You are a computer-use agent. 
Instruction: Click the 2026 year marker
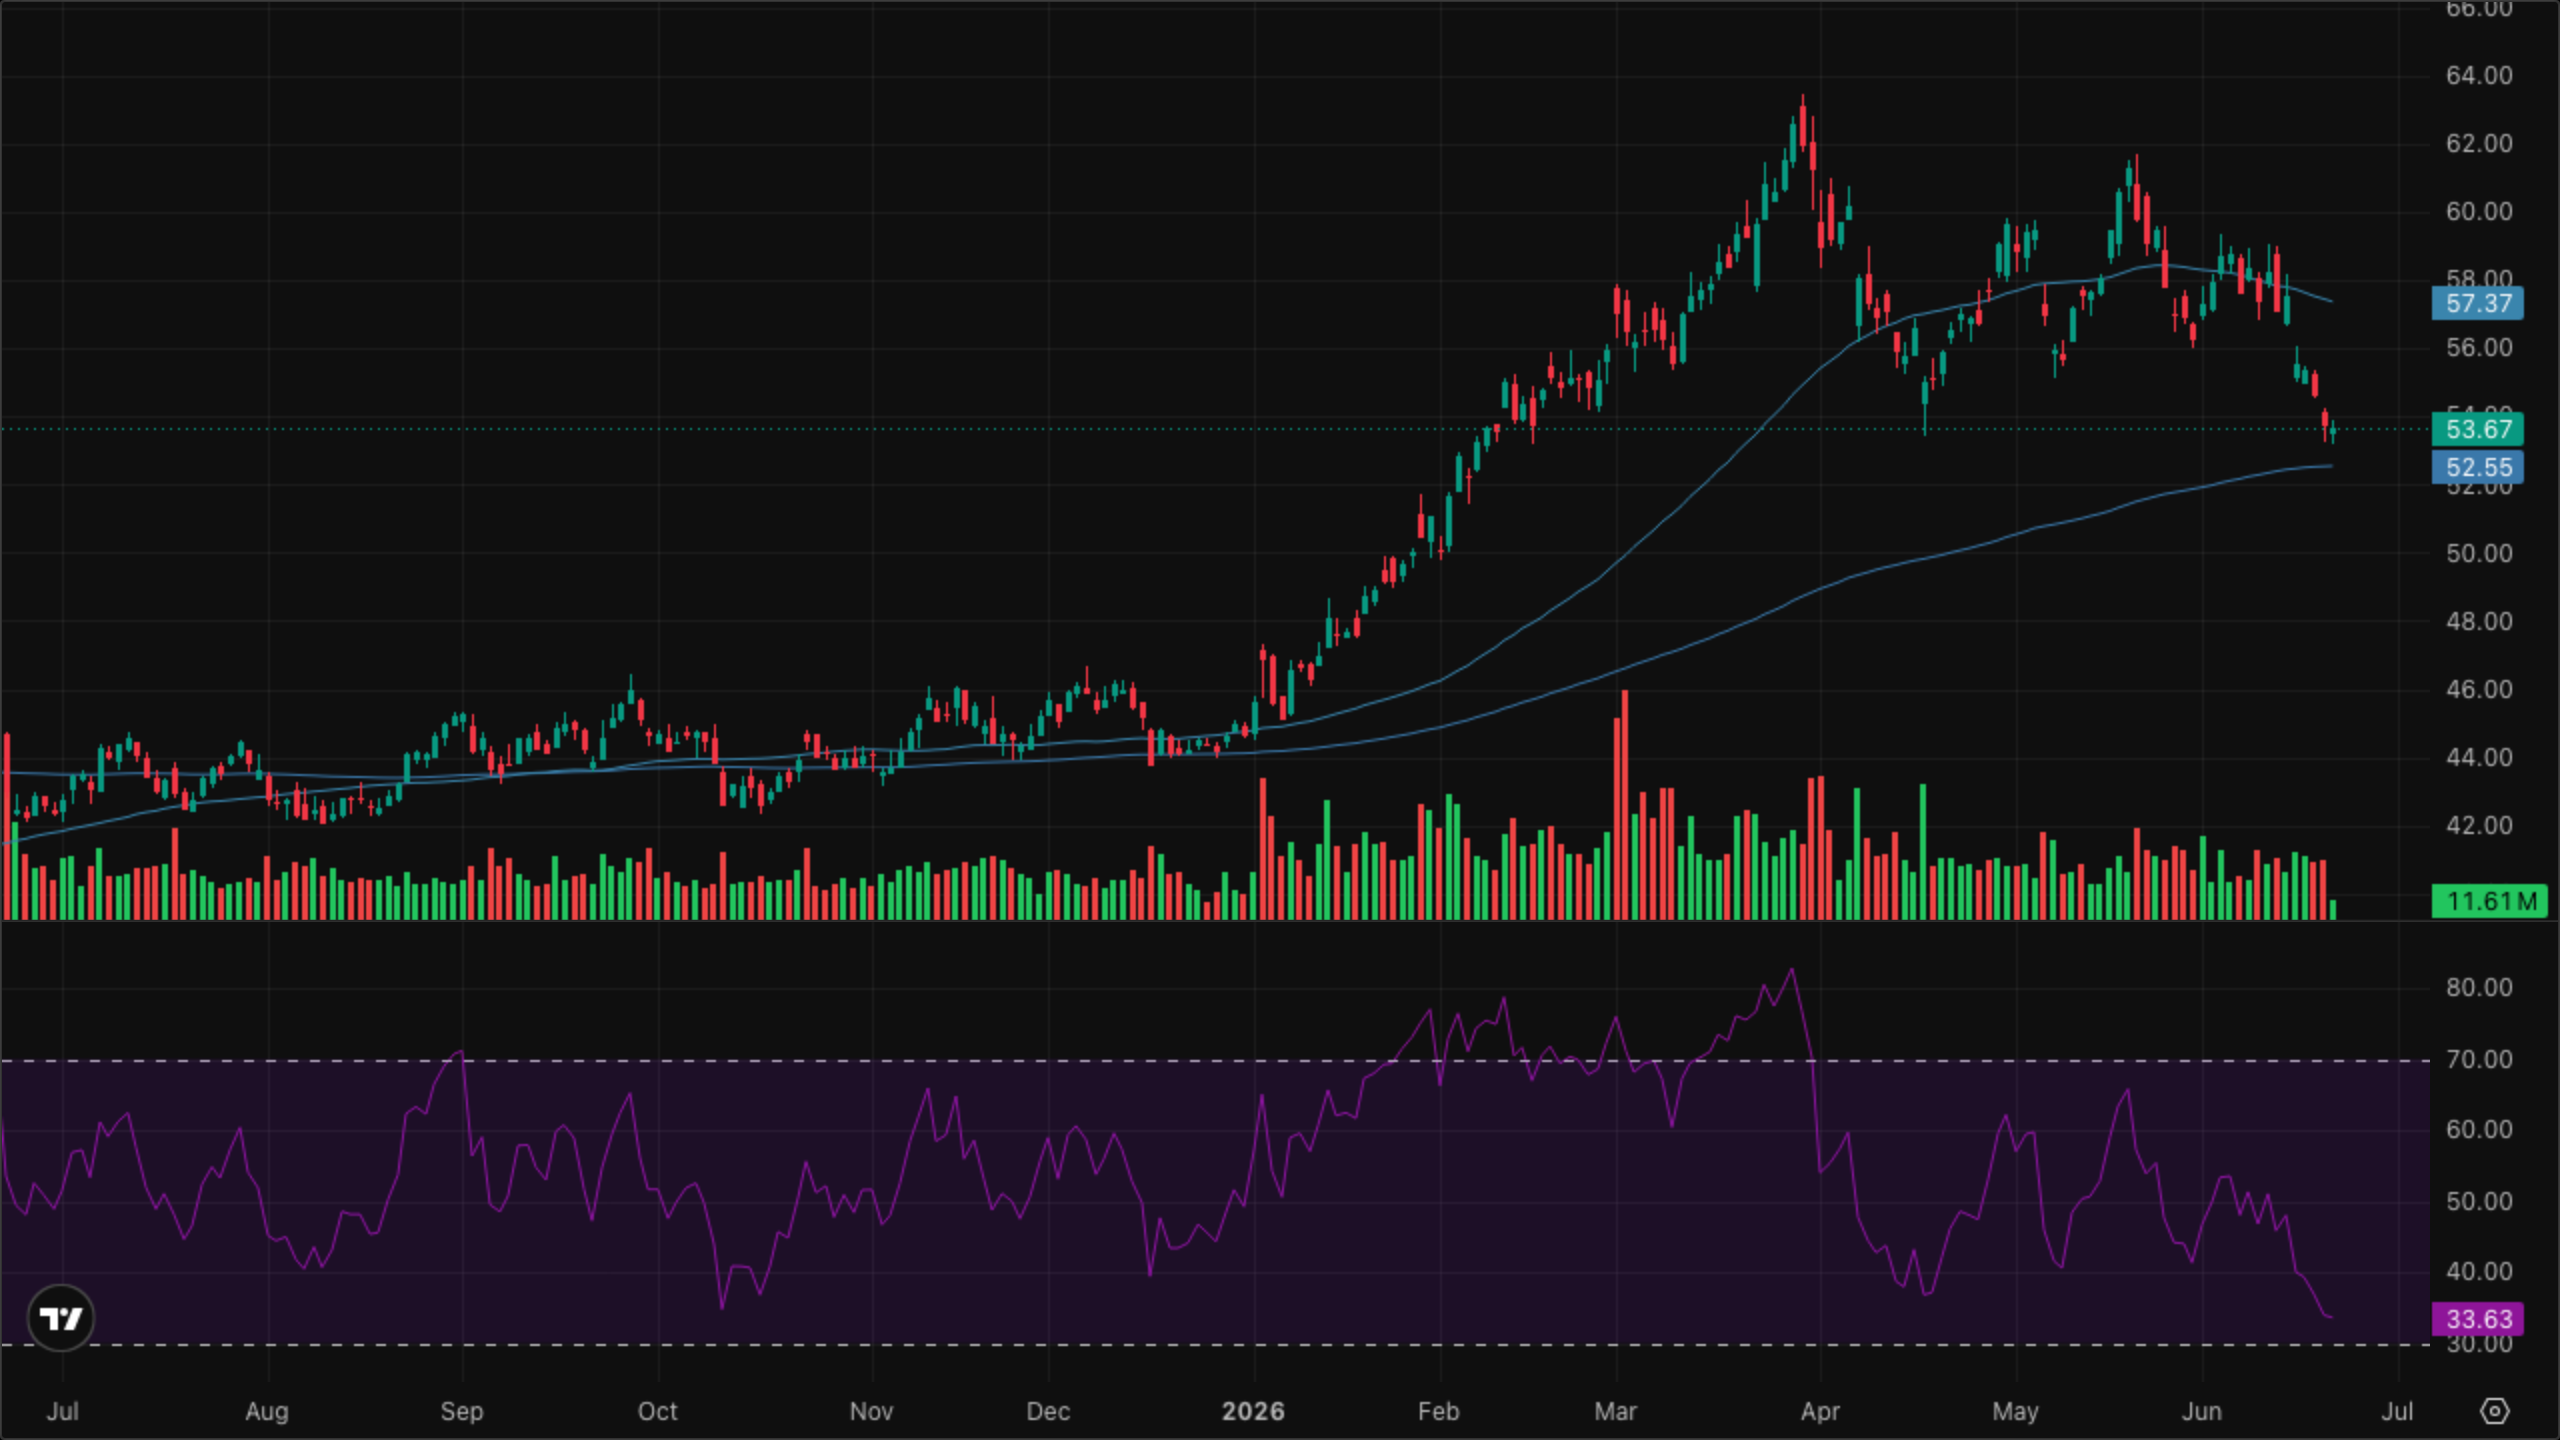pyautogui.click(x=1253, y=1411)
